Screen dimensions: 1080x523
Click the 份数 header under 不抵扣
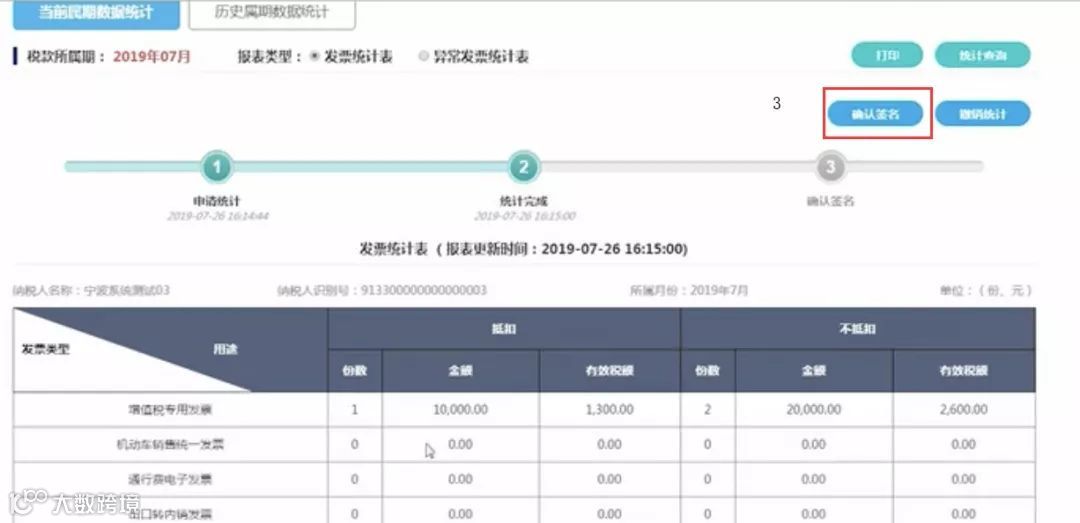pyautogui.click(x=708, y=371)
